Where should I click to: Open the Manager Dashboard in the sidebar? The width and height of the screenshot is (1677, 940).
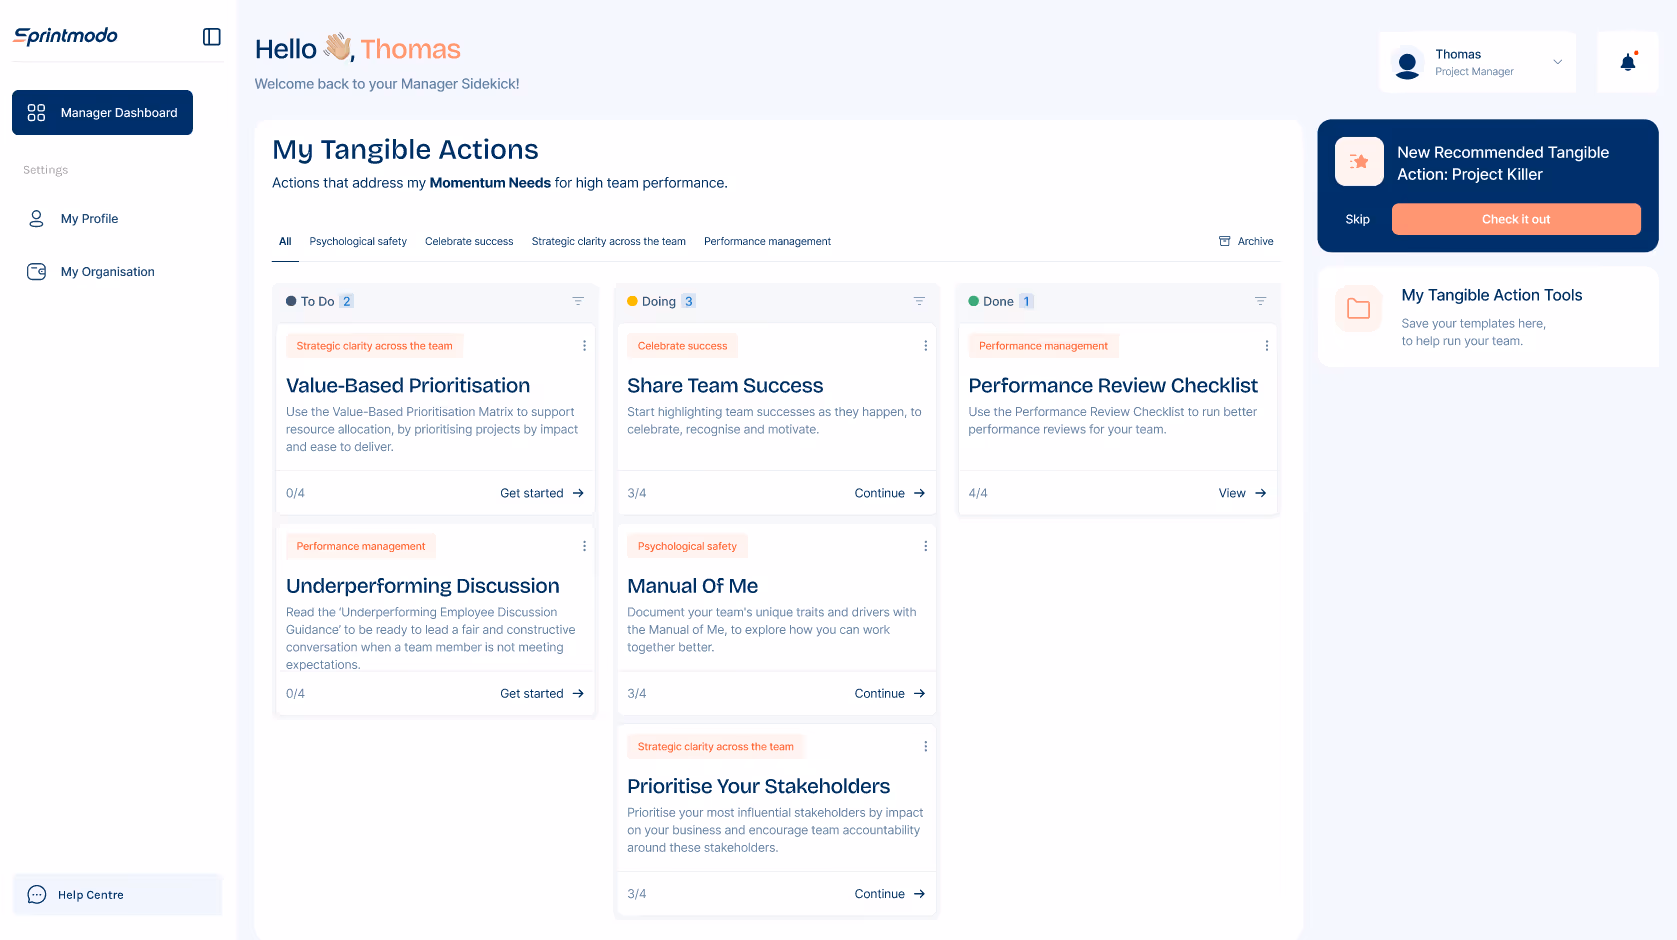pyautogui.click(x=102, y=112)
